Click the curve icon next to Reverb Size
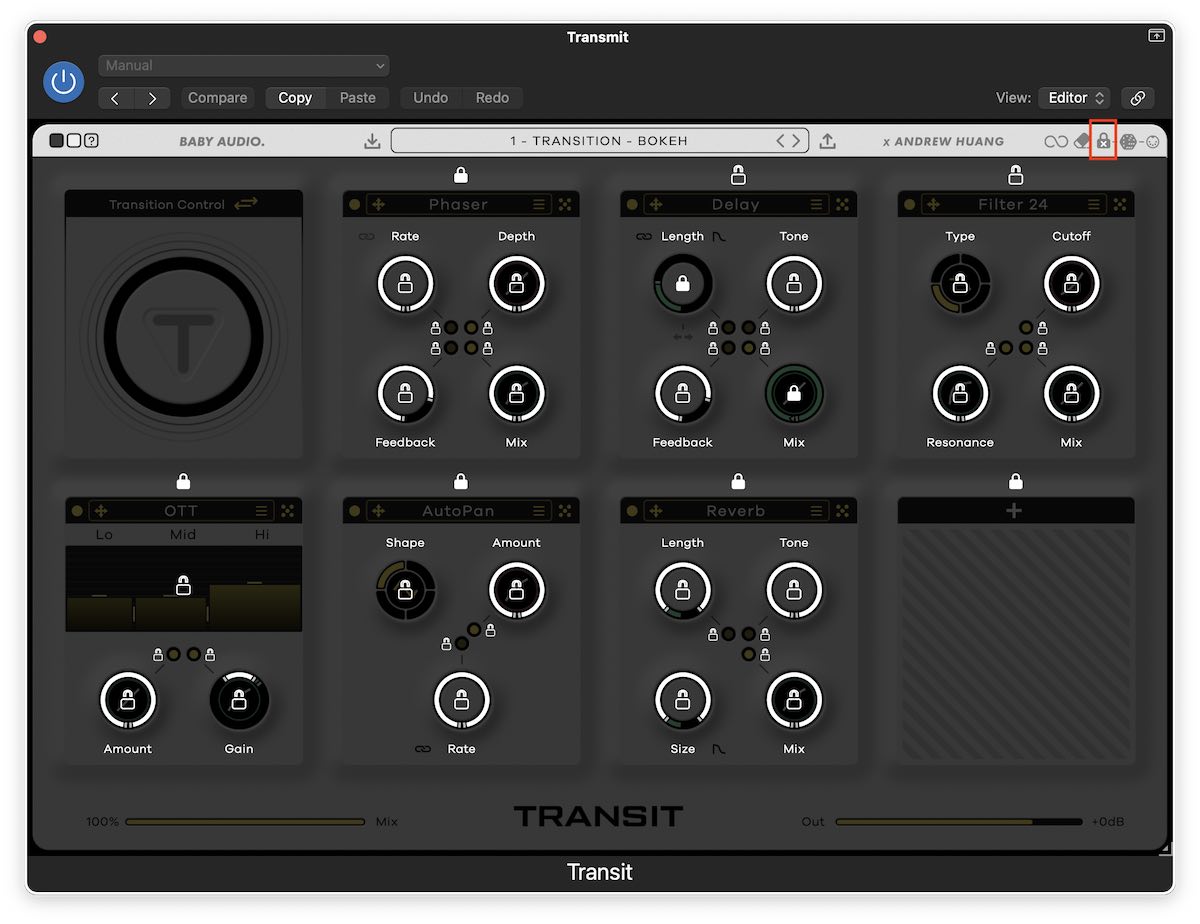The image size is (1200, 924). [719, 749]
